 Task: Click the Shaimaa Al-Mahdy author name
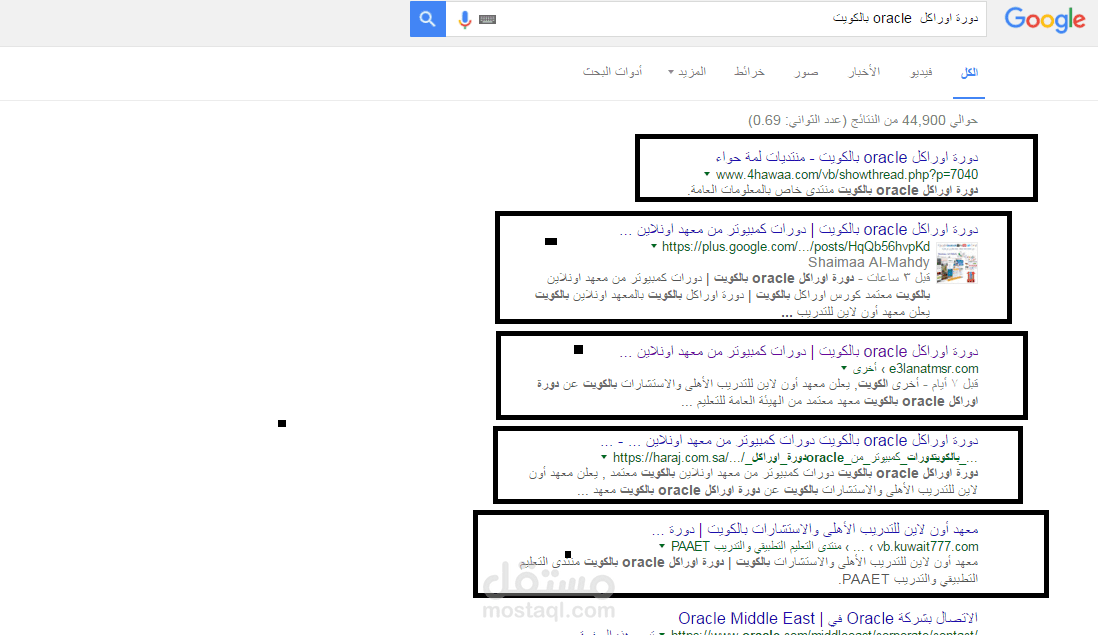coord(868,263)
